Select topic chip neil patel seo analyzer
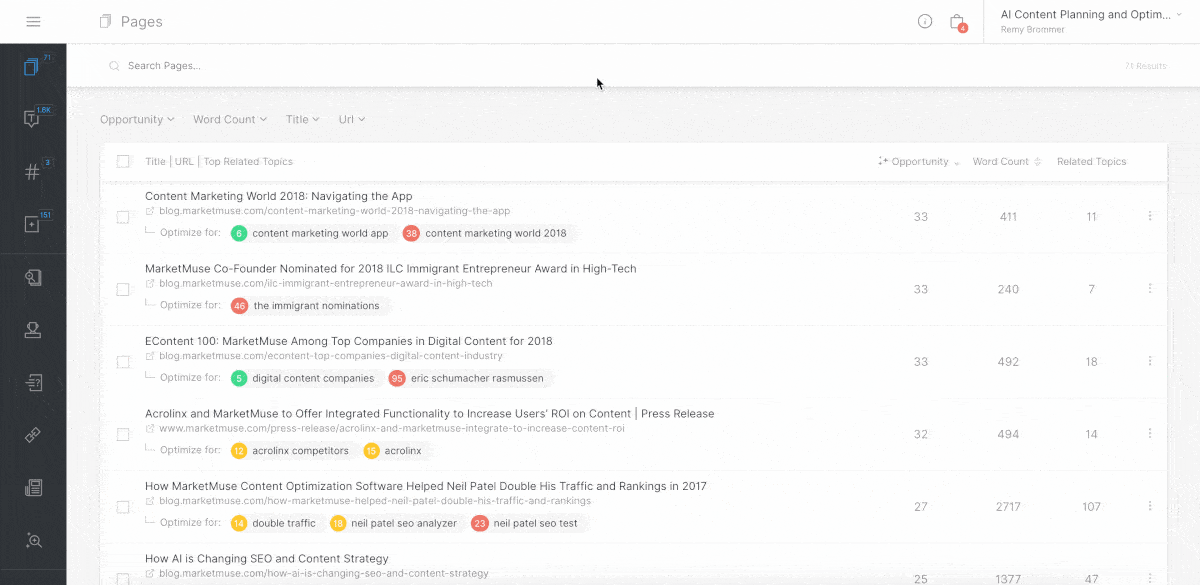 [395, 523]
